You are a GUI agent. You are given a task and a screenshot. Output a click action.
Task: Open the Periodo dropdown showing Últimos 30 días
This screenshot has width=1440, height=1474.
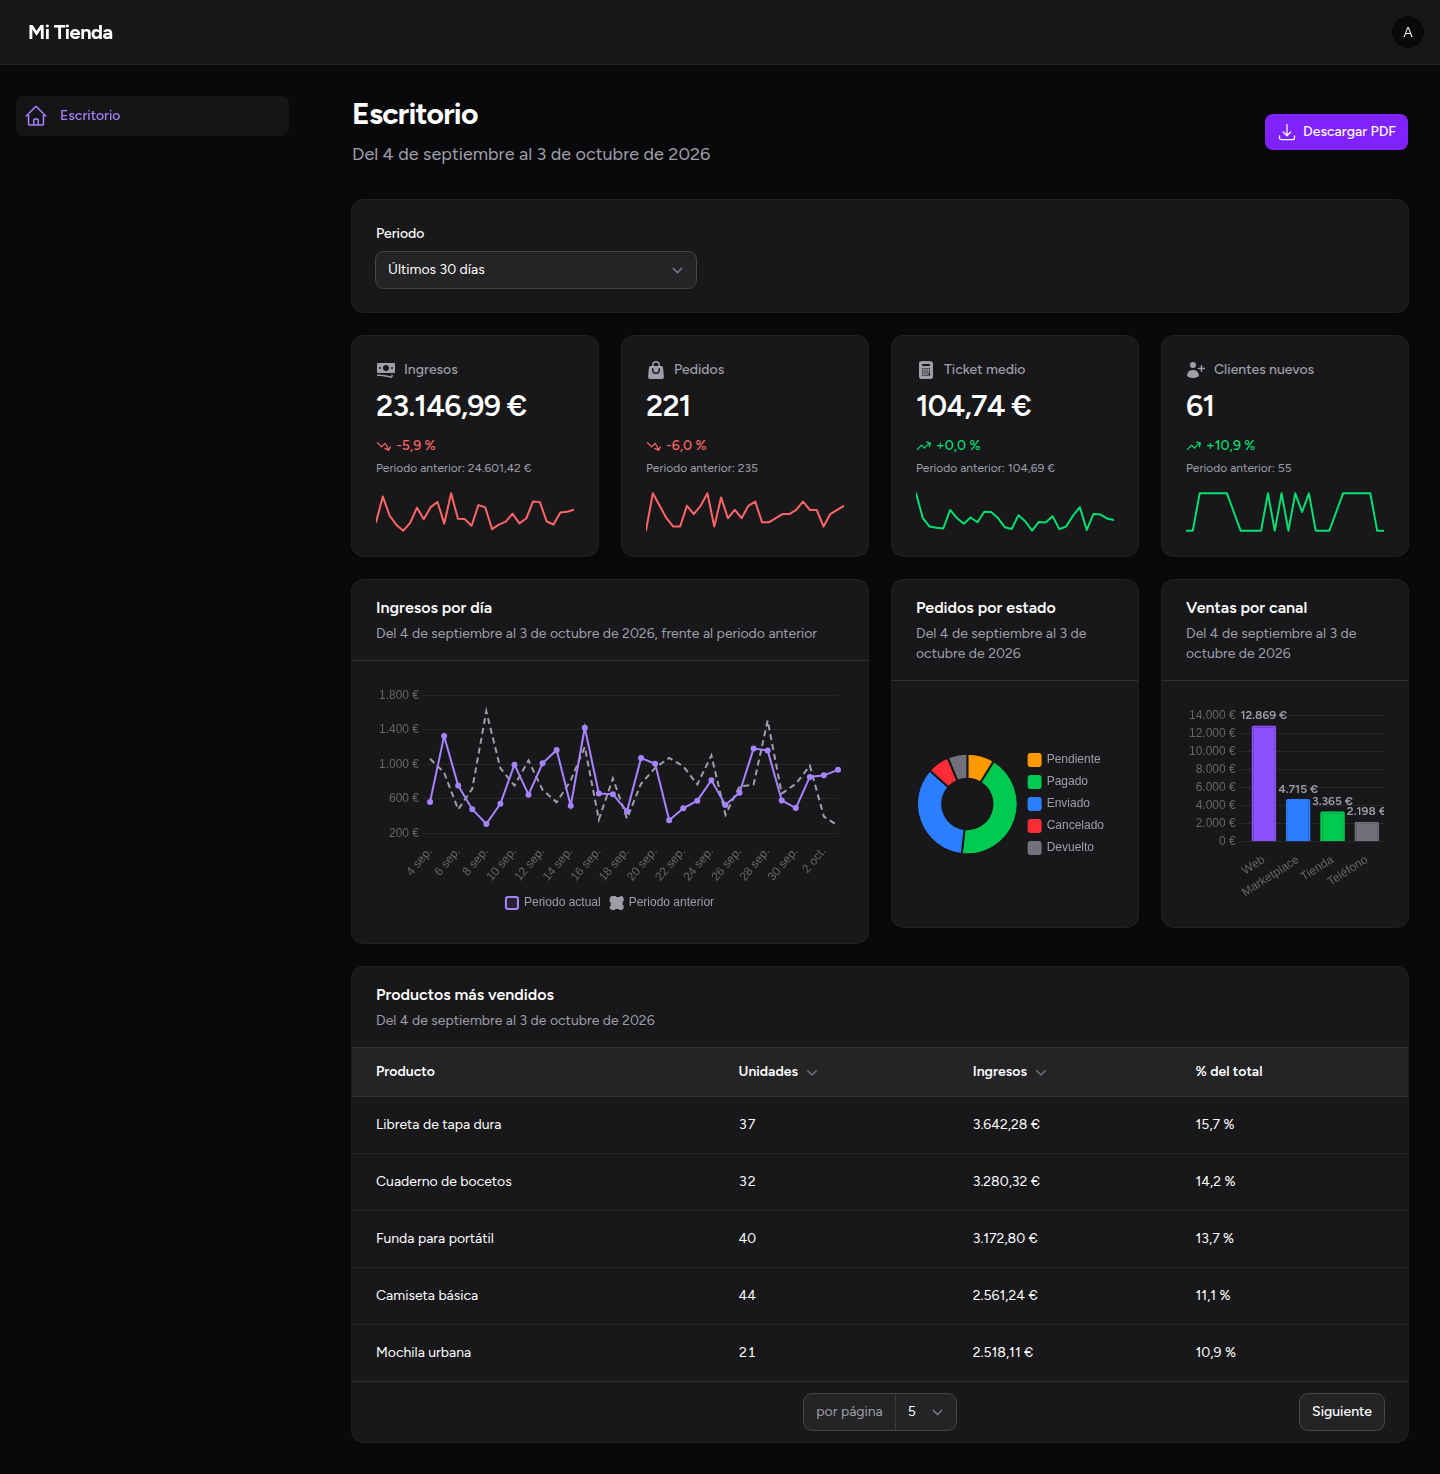point(536,270)
